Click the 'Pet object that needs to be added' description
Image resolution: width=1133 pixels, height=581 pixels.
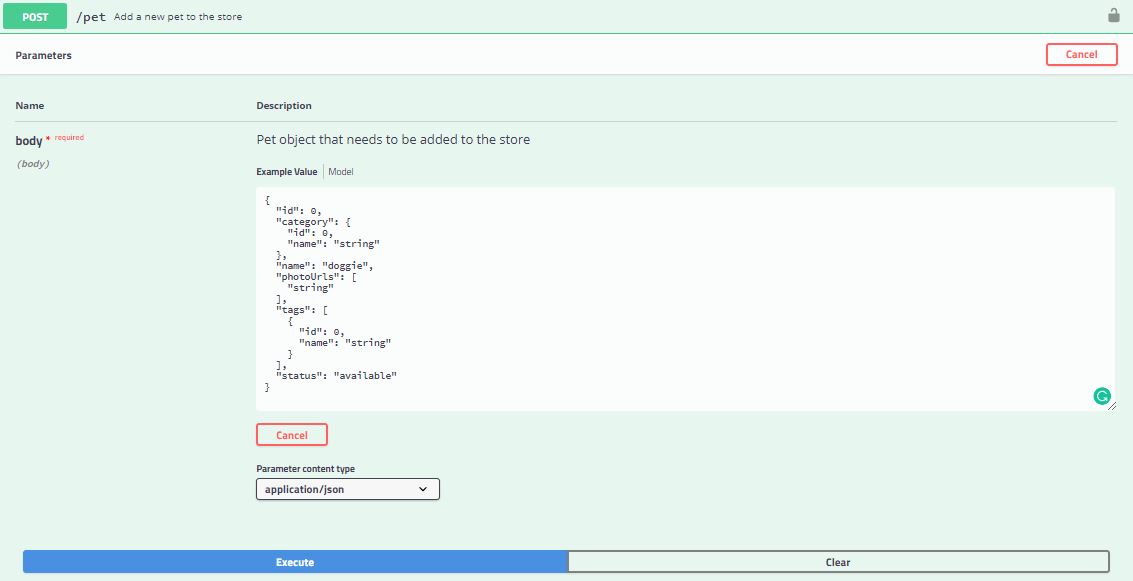pyautogui.click(x=393, y=140)
